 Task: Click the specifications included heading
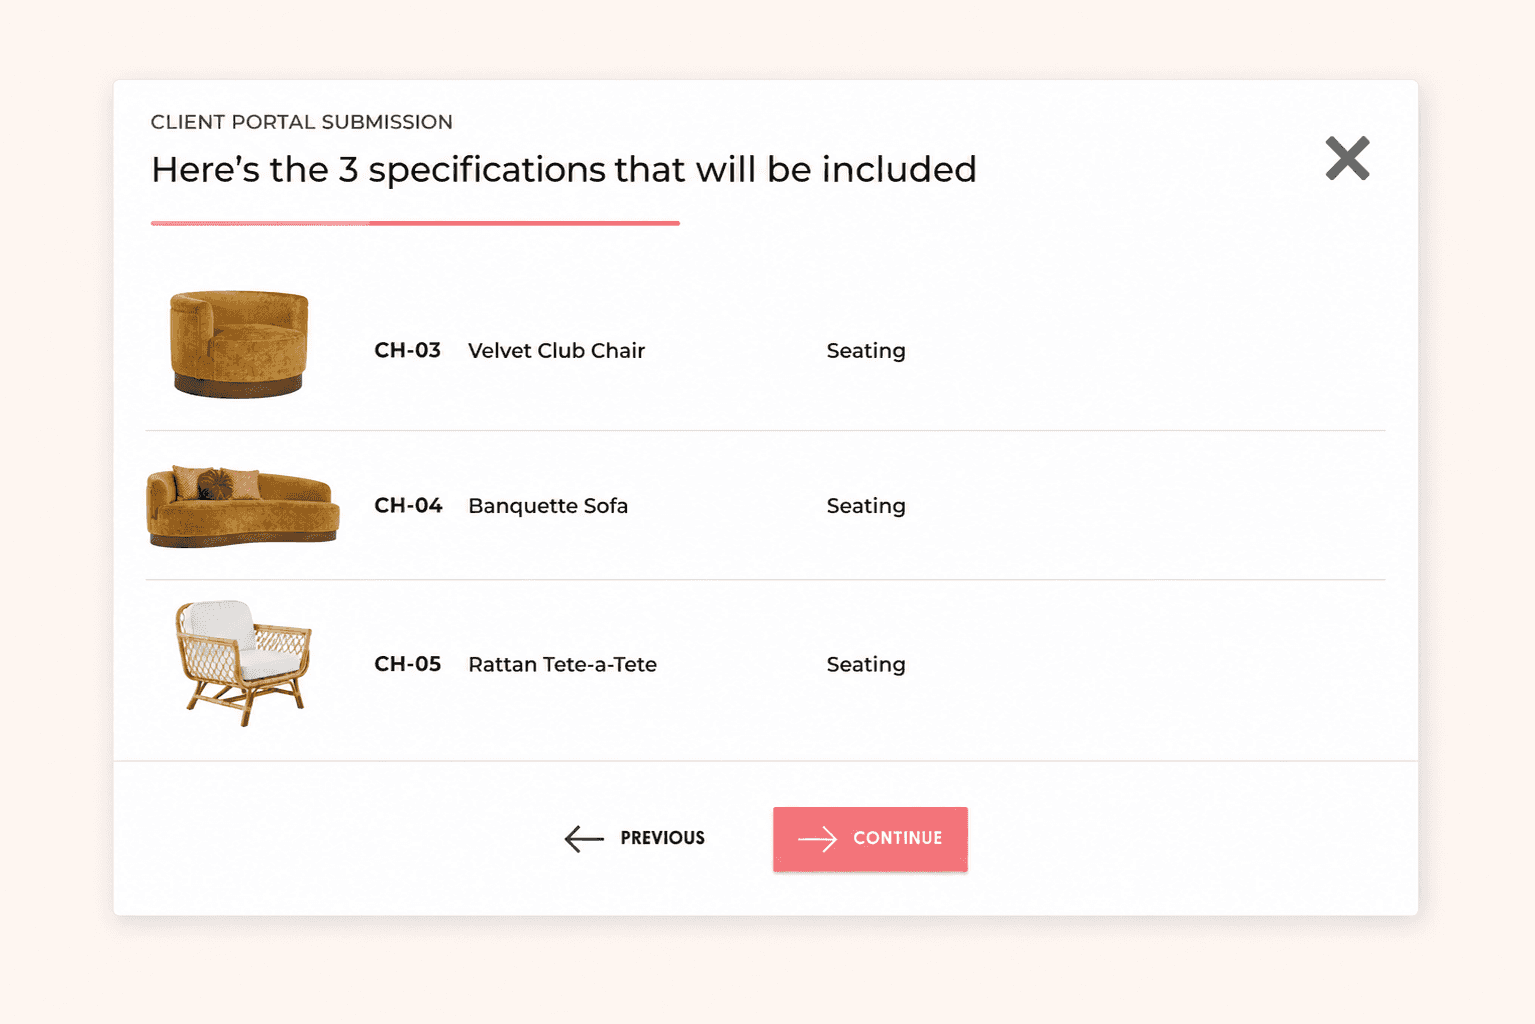pos(564,170)
